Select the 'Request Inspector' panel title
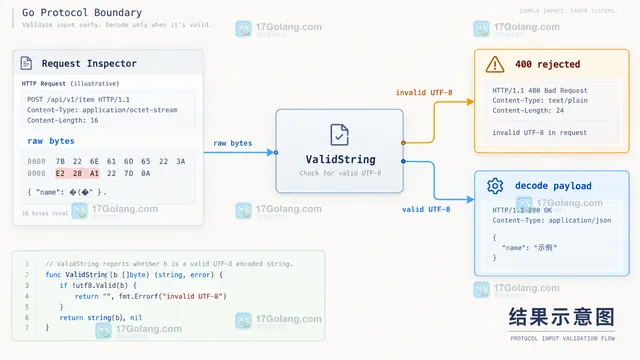 click(x=89, y=64)
